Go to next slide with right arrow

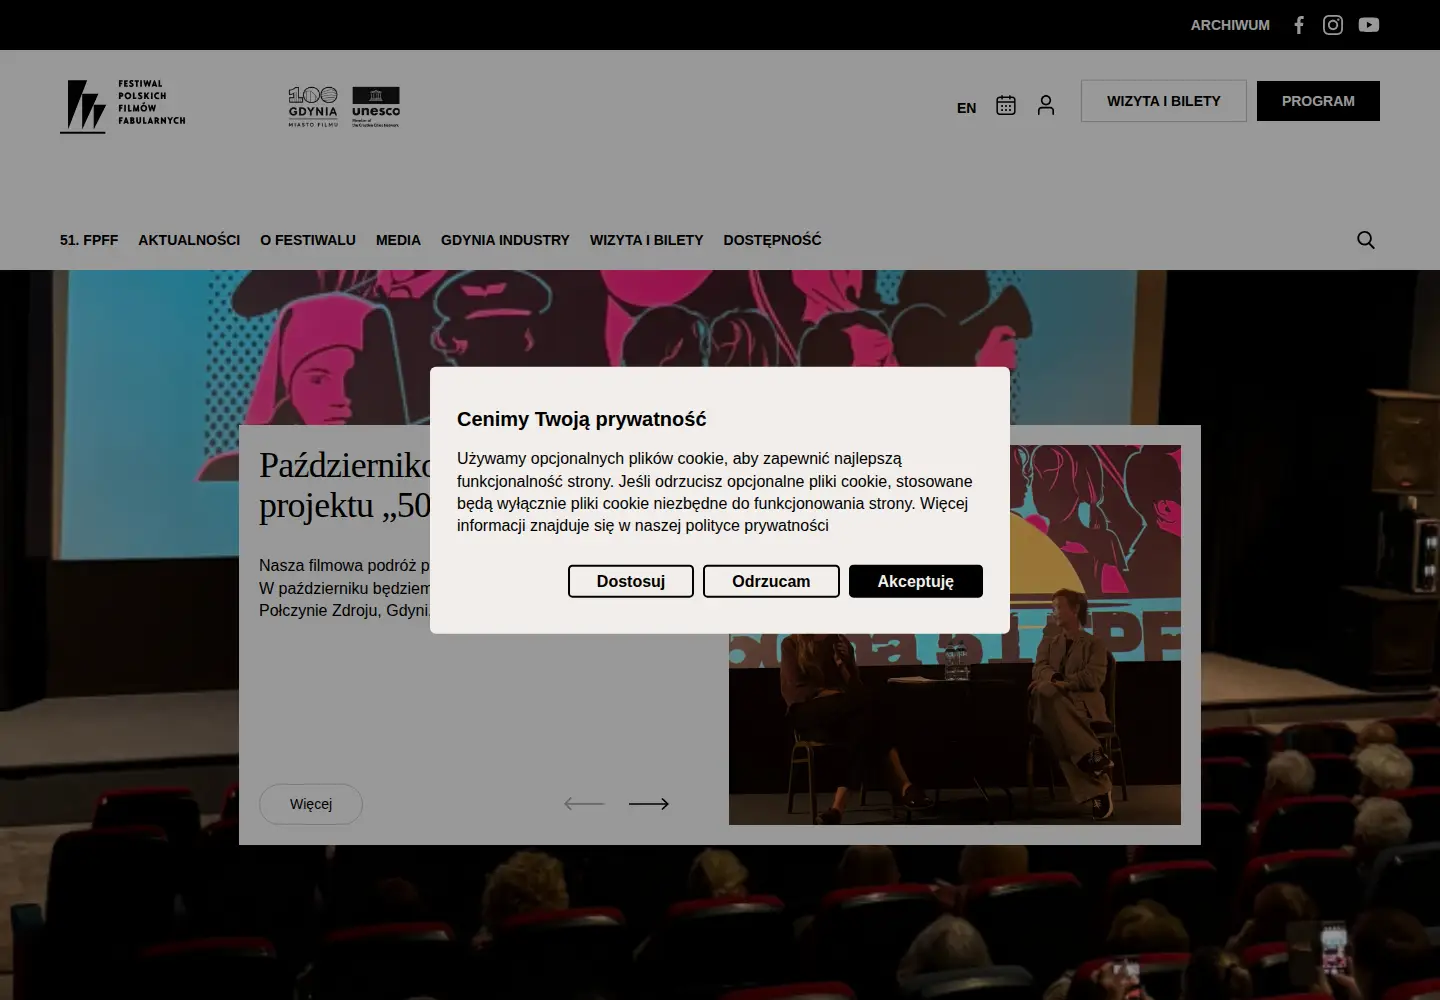649,803
